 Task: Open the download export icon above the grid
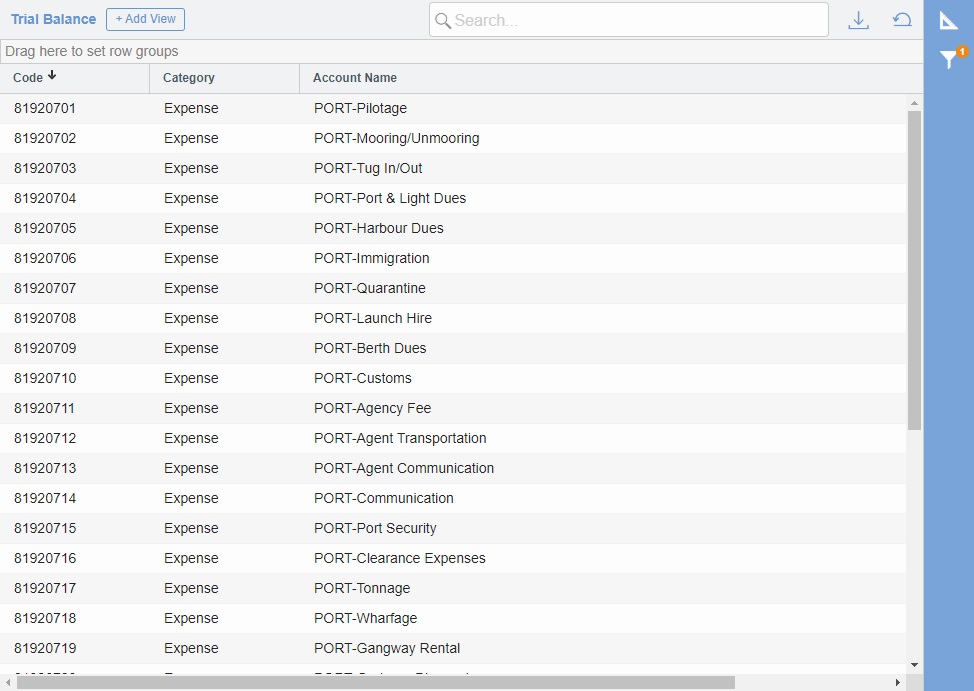click(x=858, y=19)
